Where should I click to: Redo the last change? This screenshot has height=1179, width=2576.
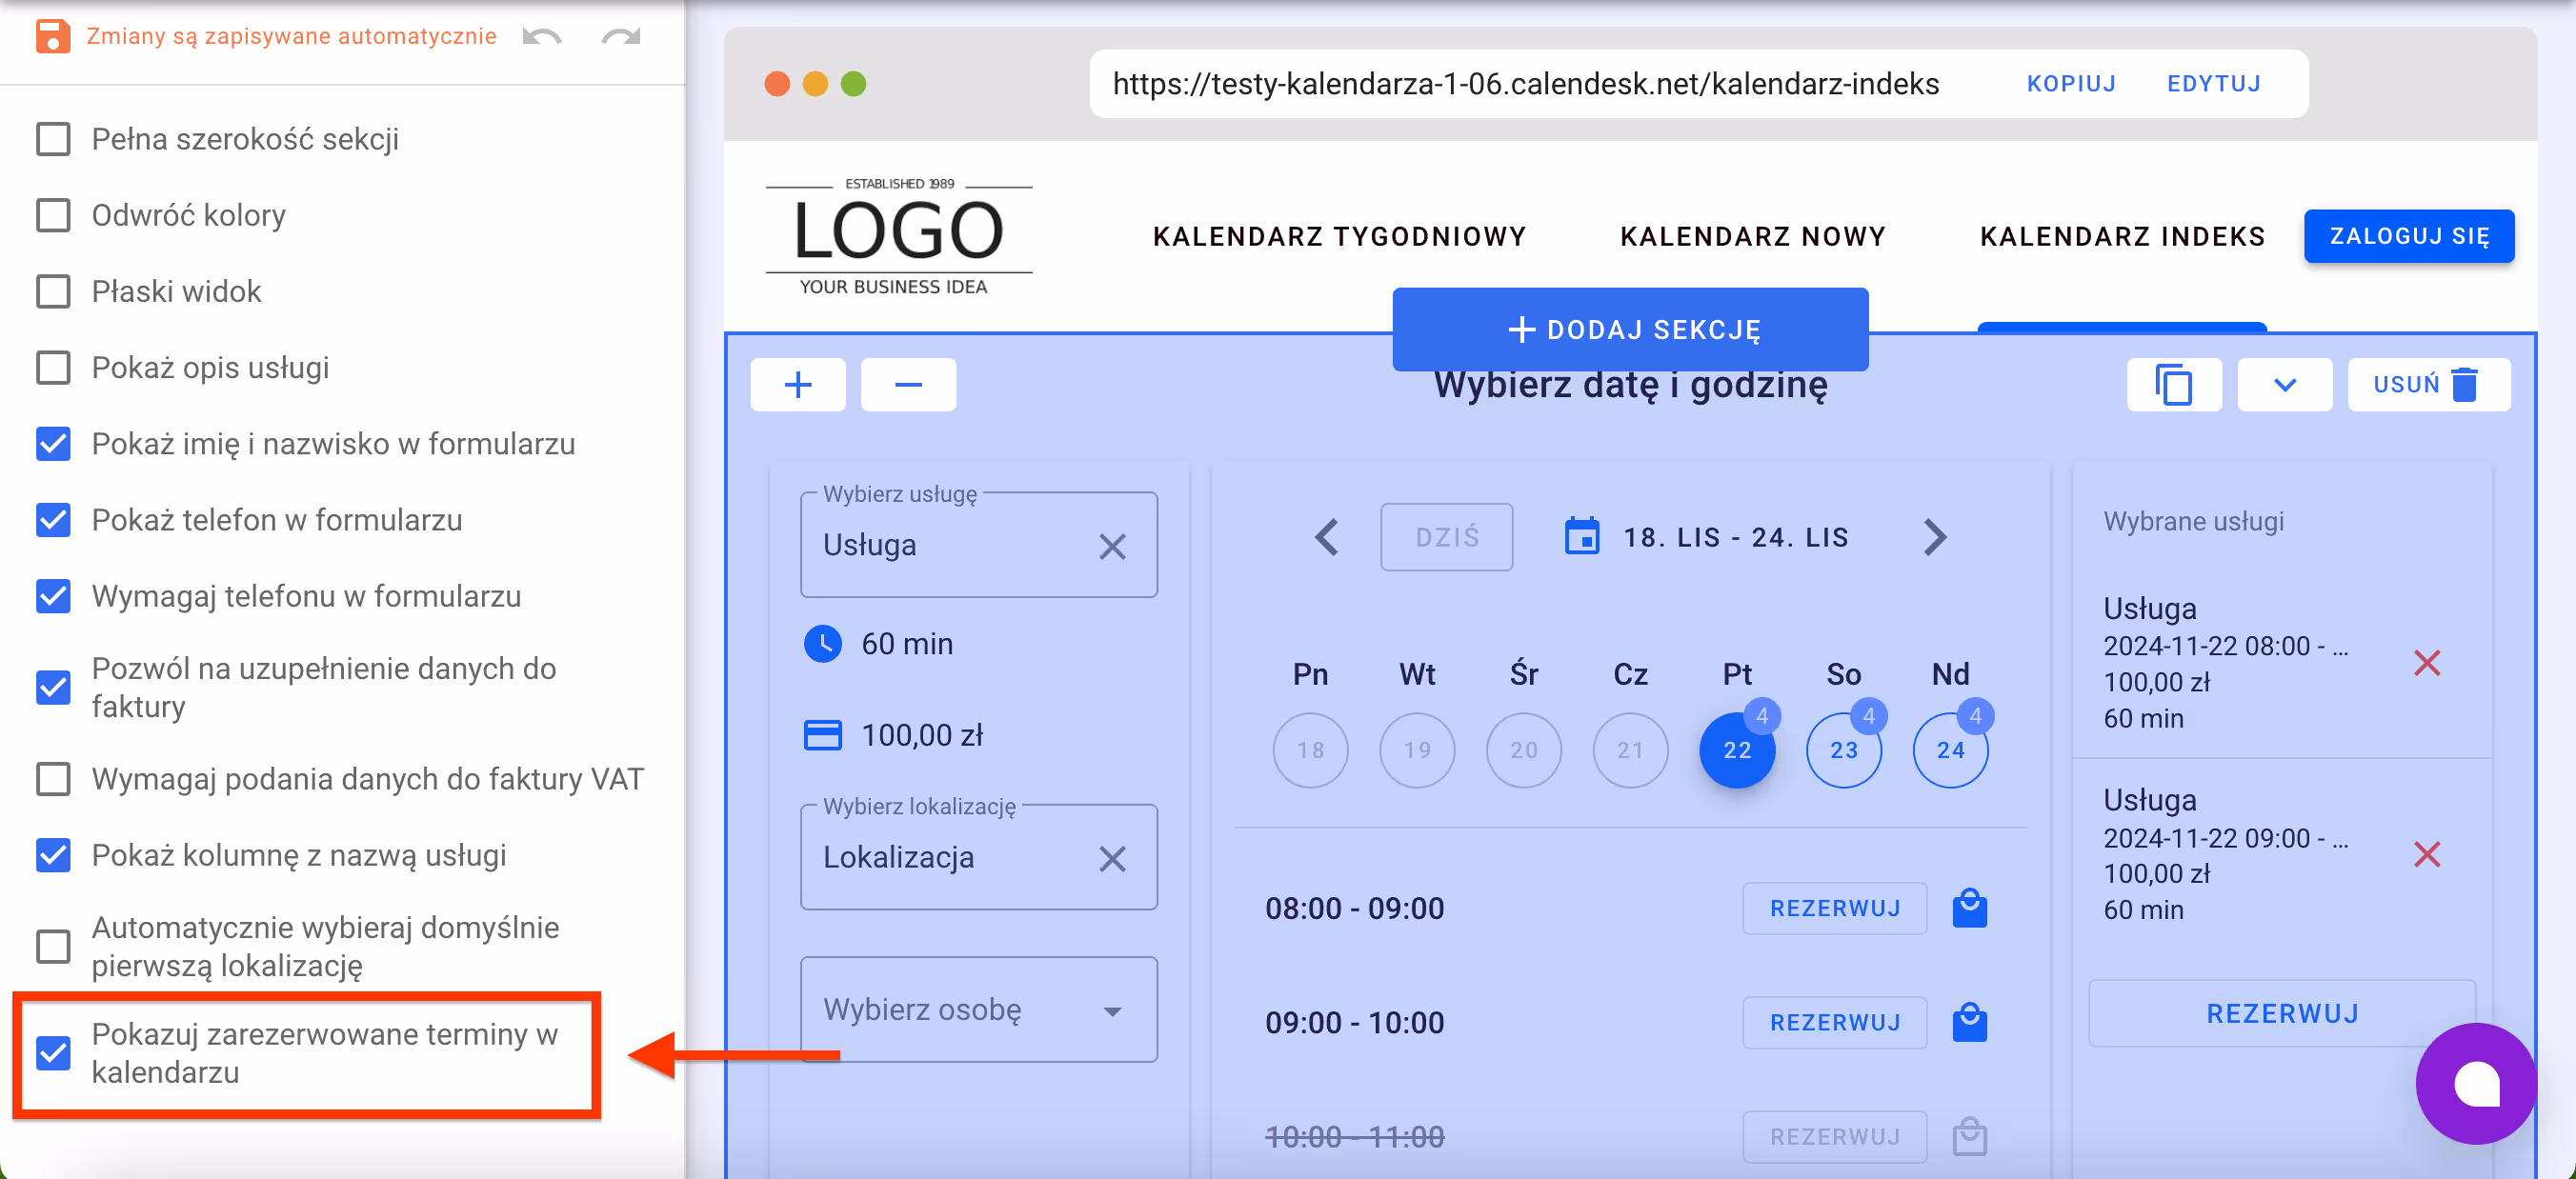point(620,36)
